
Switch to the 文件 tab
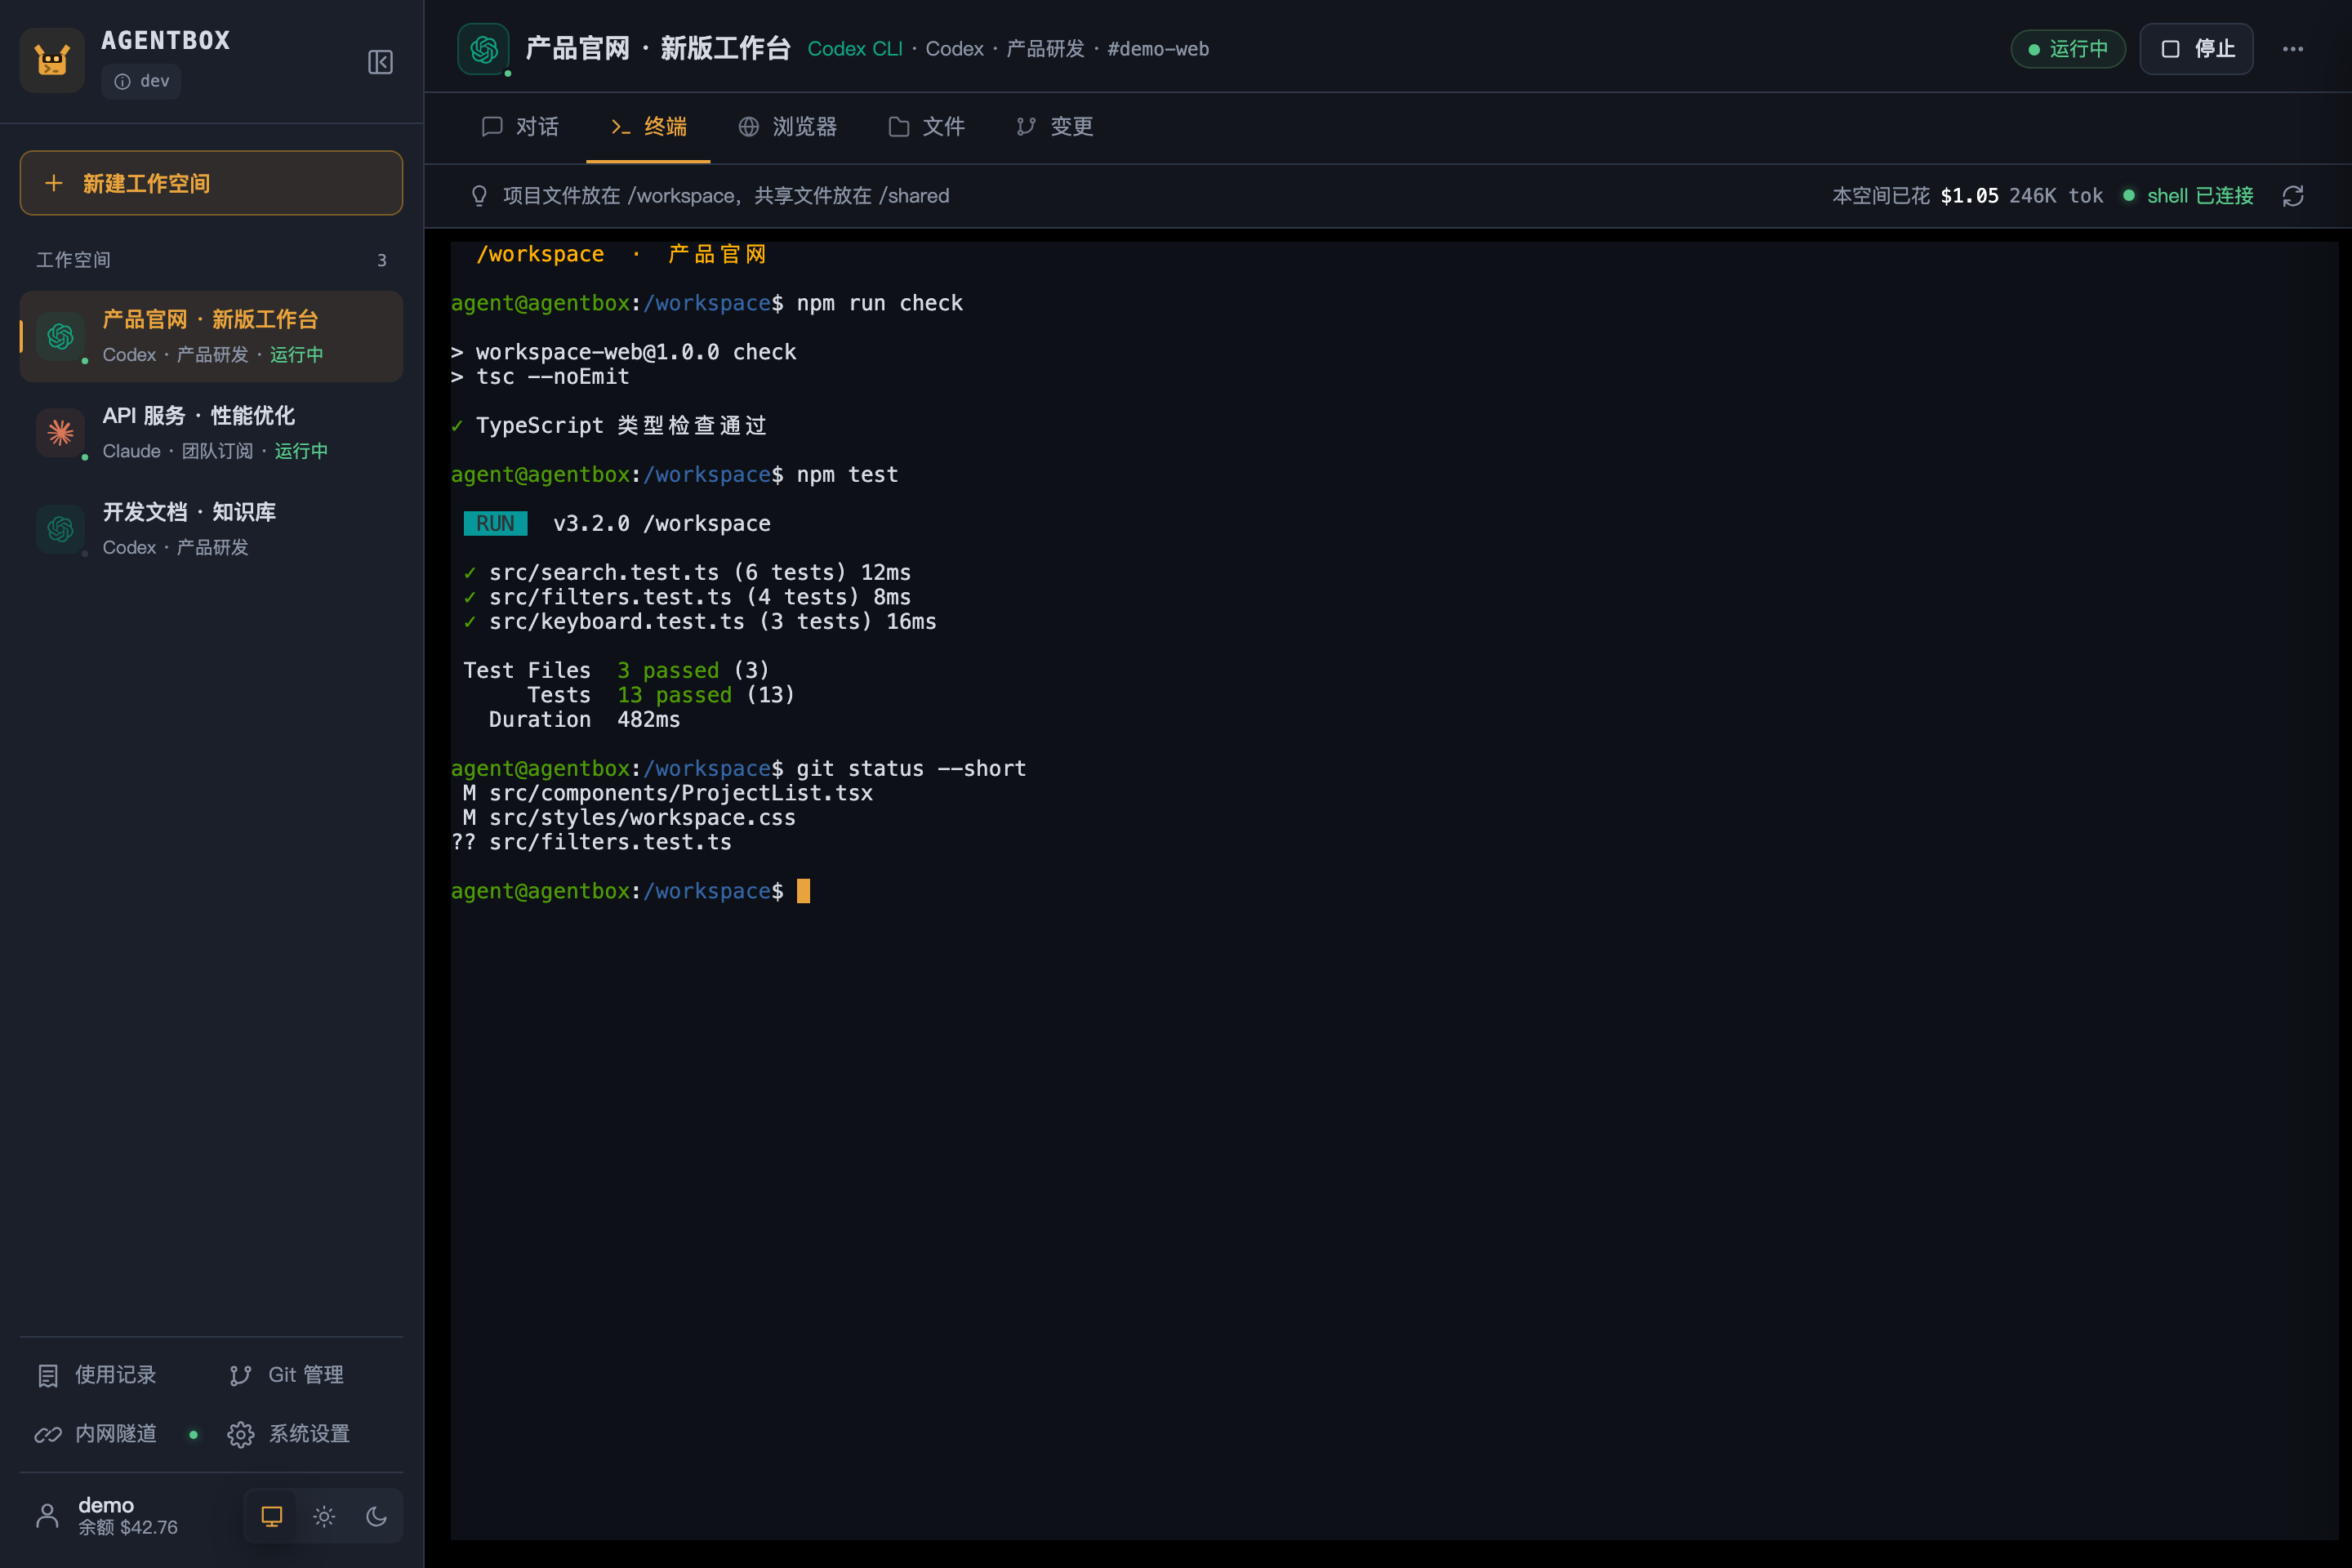pyautogui.click(x=926, y=127)
